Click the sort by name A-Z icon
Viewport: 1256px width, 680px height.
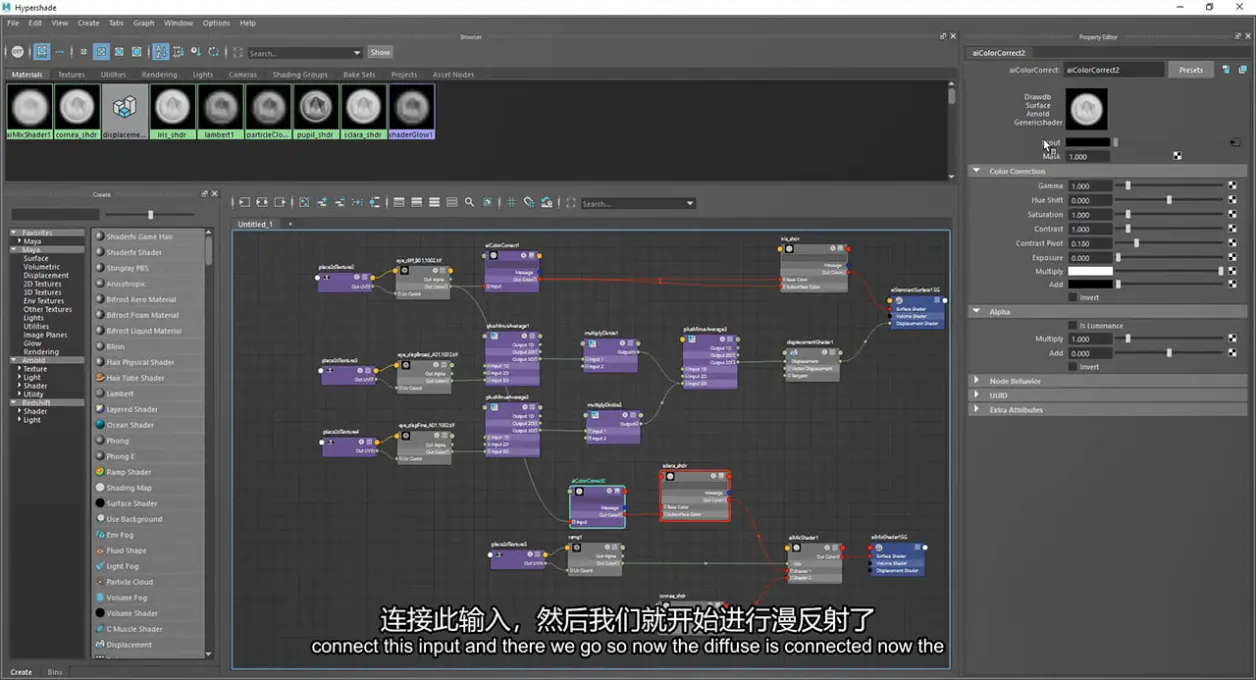tap(160, 52)
